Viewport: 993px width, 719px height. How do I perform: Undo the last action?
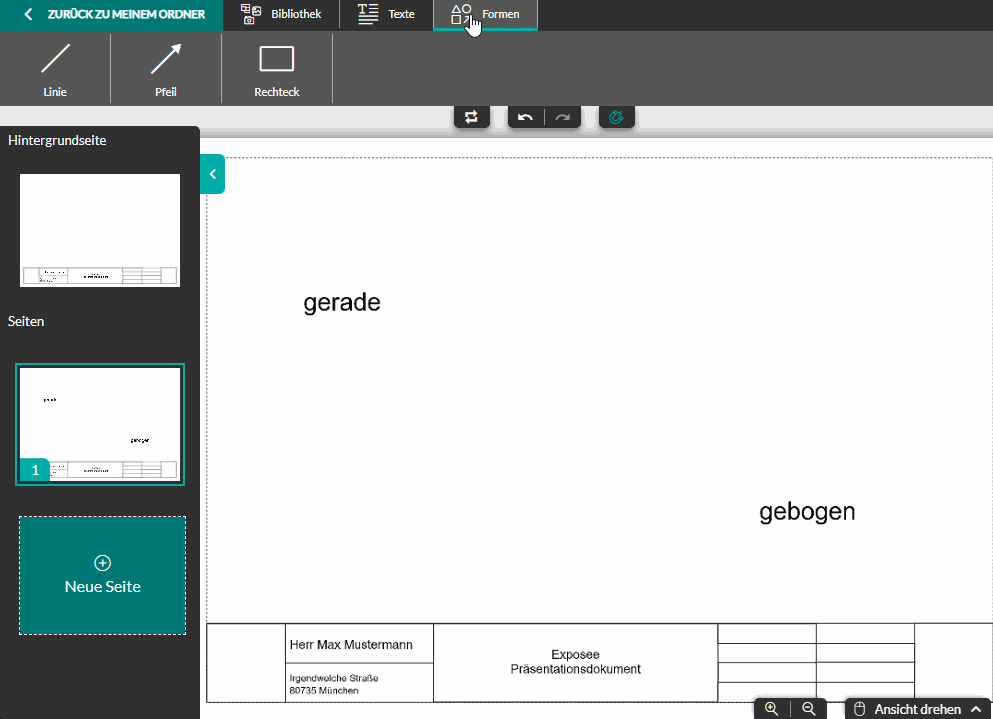tap(526, 117)
